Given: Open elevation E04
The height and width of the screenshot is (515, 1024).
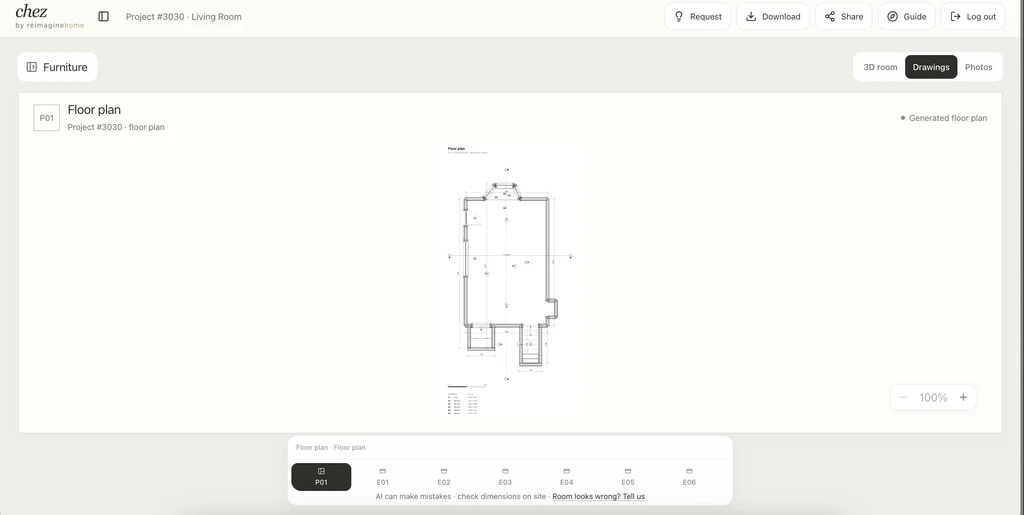Looking at the screenshot, I should click(x=566, y=477).
